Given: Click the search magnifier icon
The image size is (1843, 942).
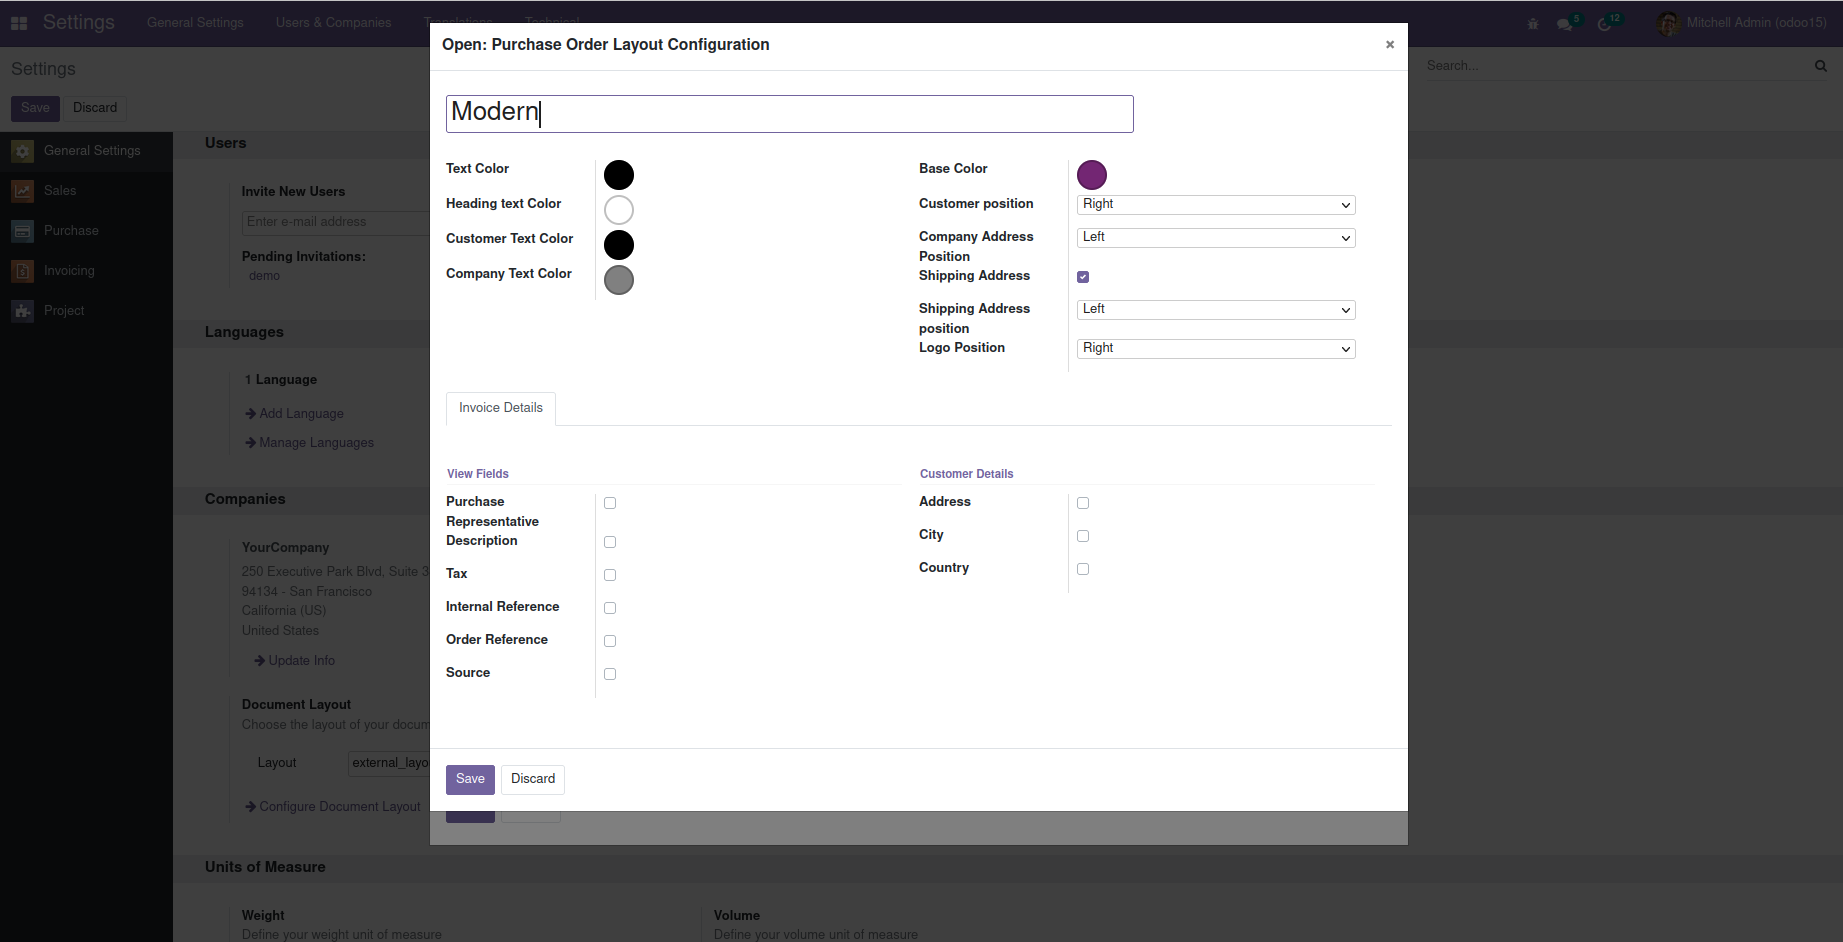Looking at the screenshot, I should click(x=1820, y=66).
